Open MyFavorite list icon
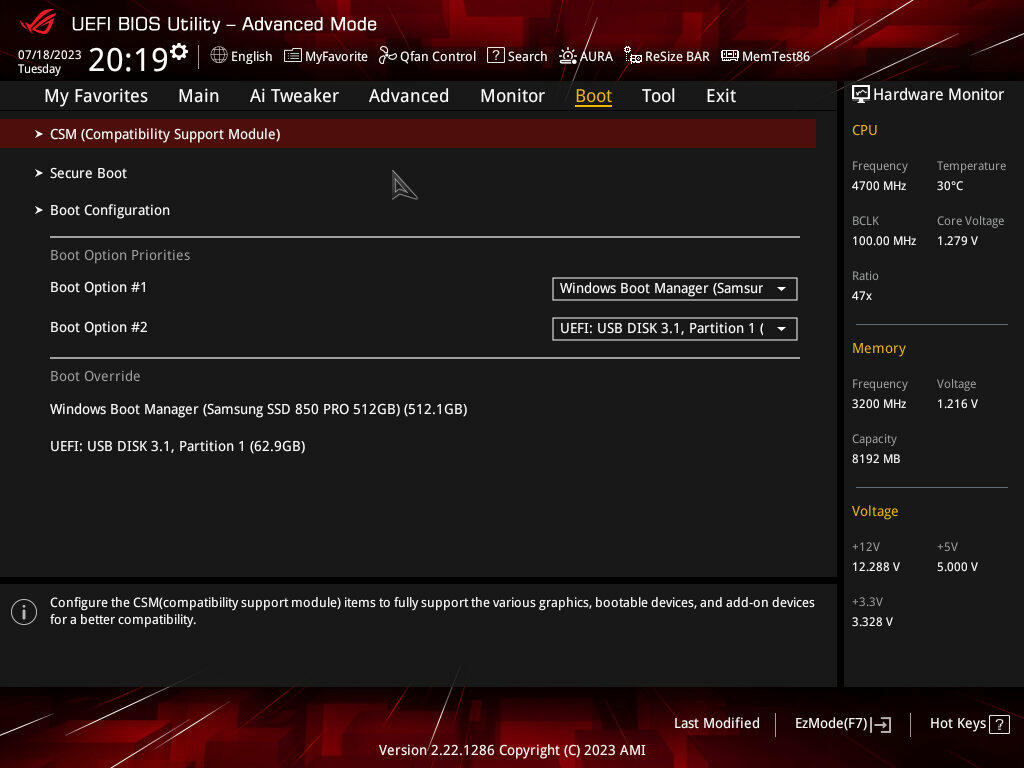This screenshot has width=1024, height=768. [293, 56]
